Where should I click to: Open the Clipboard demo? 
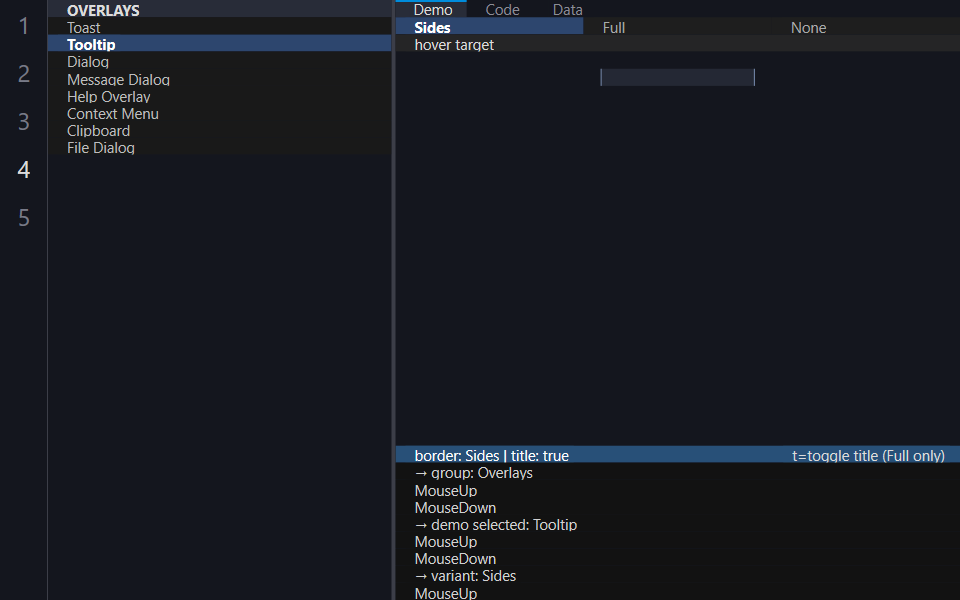(x=219, y=130)
